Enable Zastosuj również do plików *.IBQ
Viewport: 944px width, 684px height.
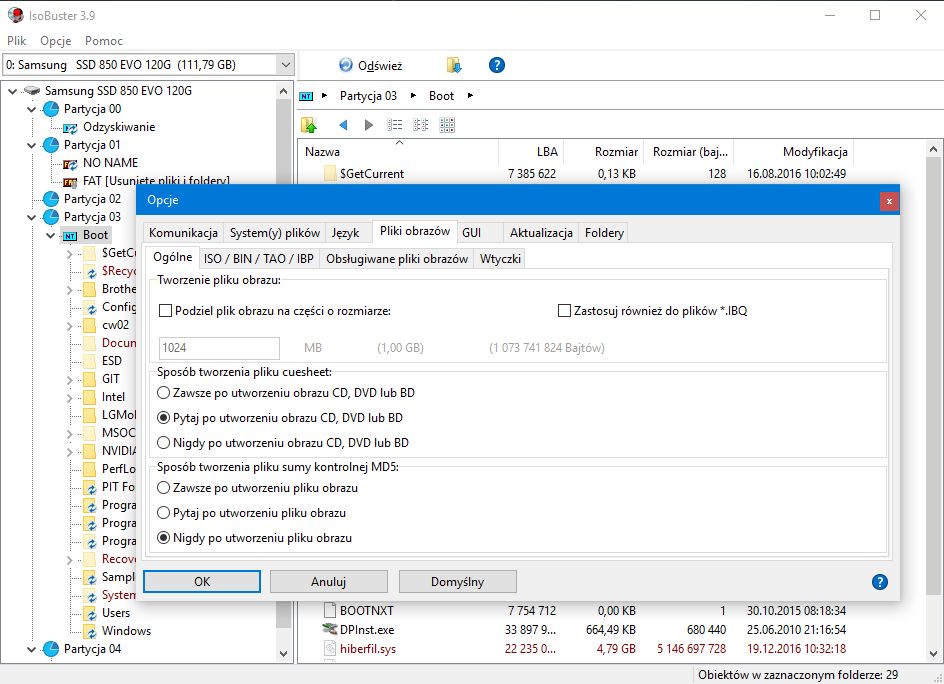click(x=564, y=311)
